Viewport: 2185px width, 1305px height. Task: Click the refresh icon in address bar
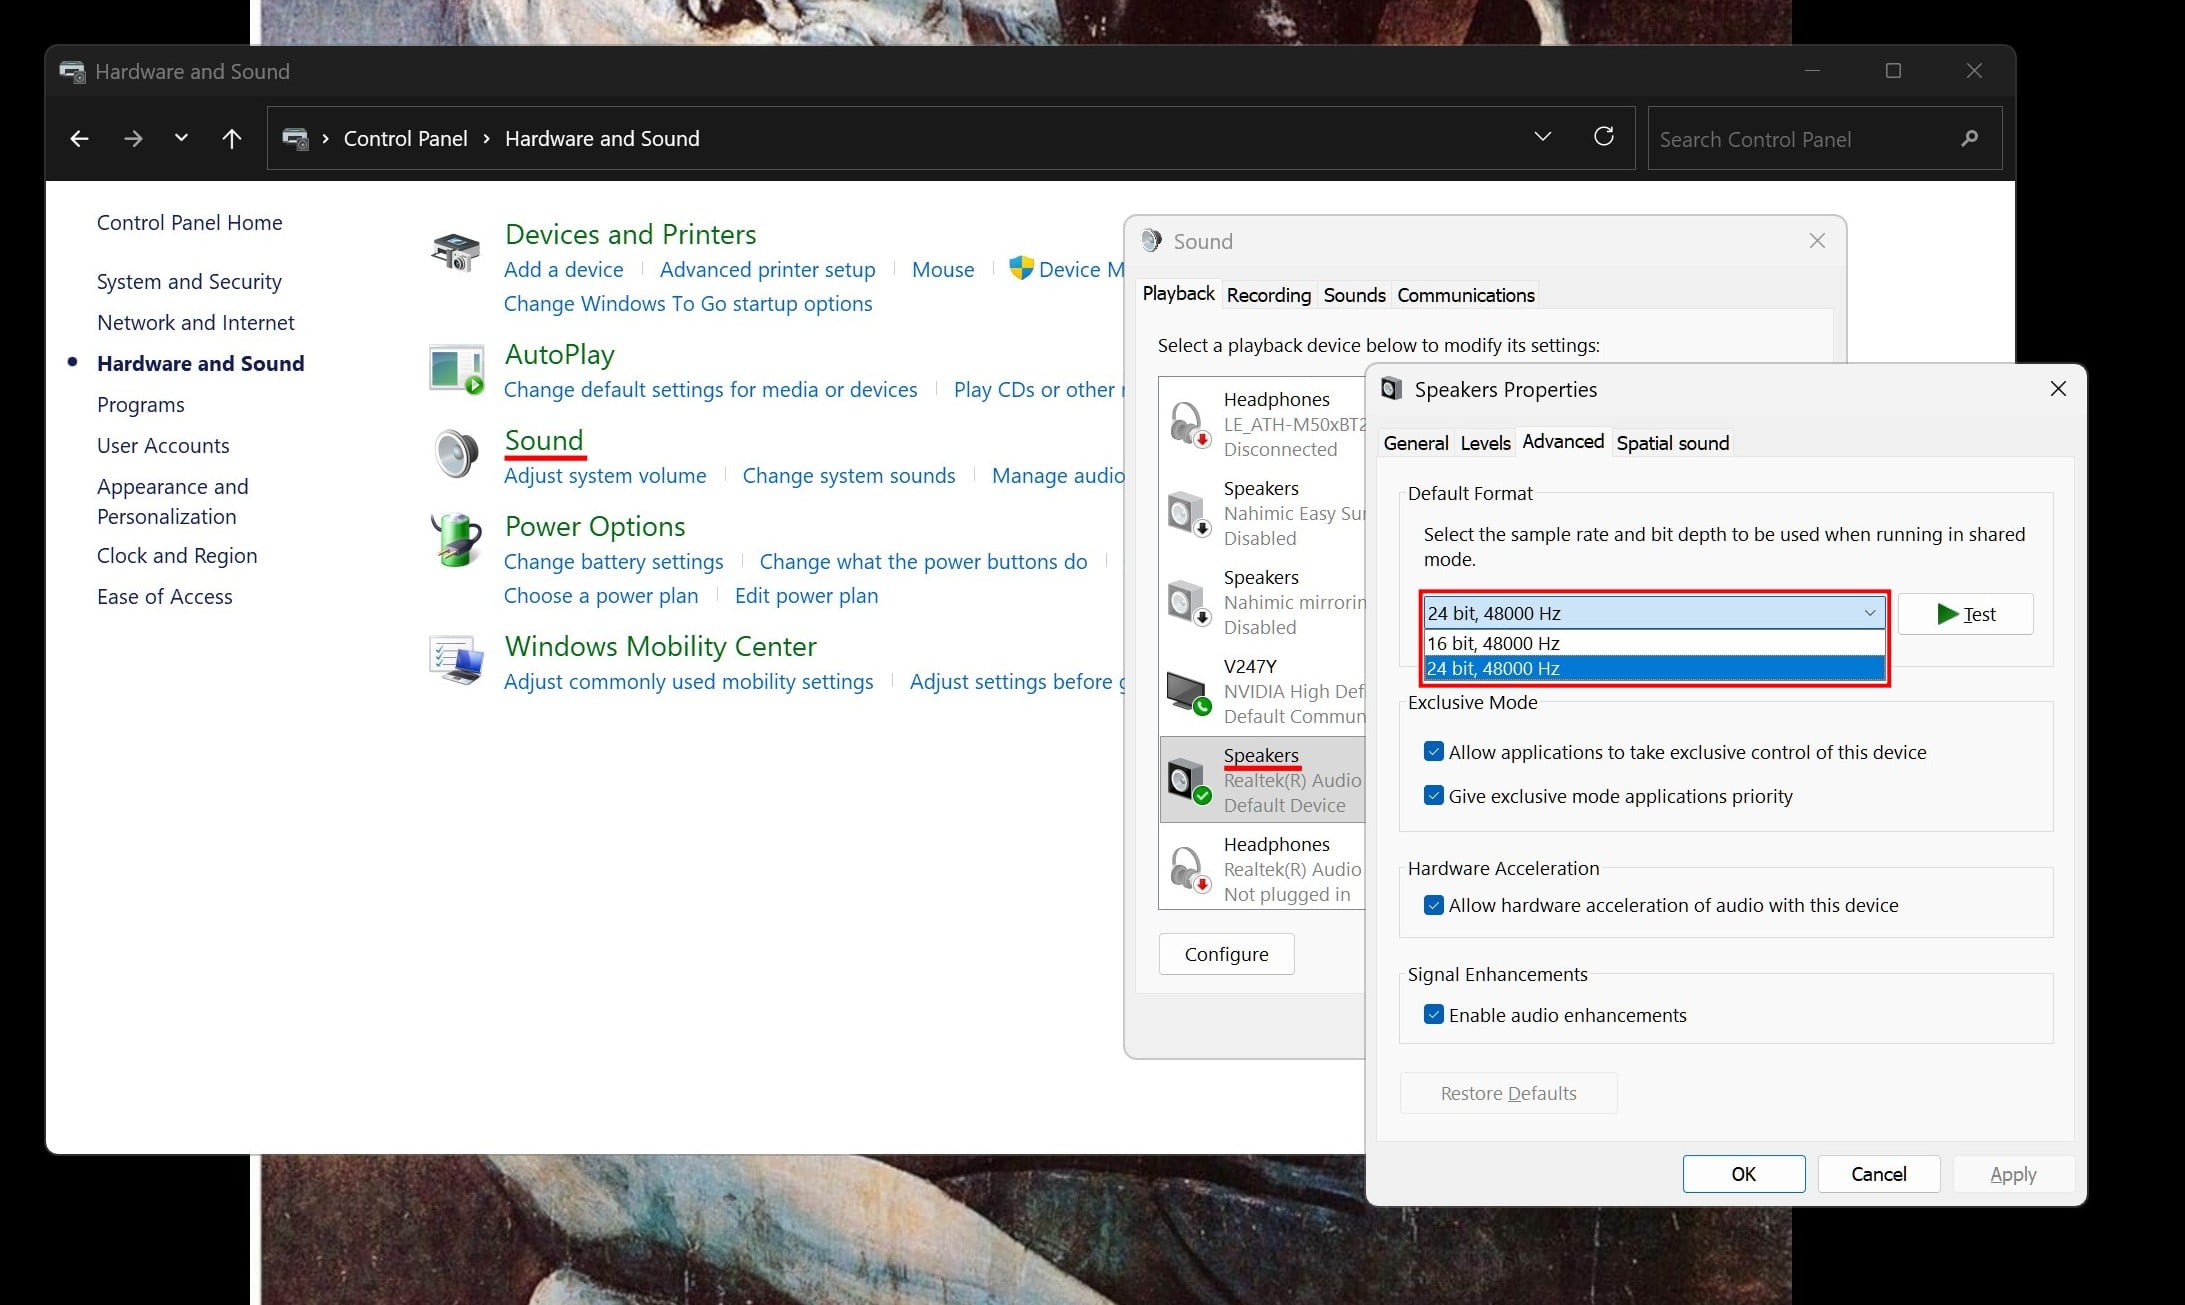pyautogui.click(x=1603, y=137)
